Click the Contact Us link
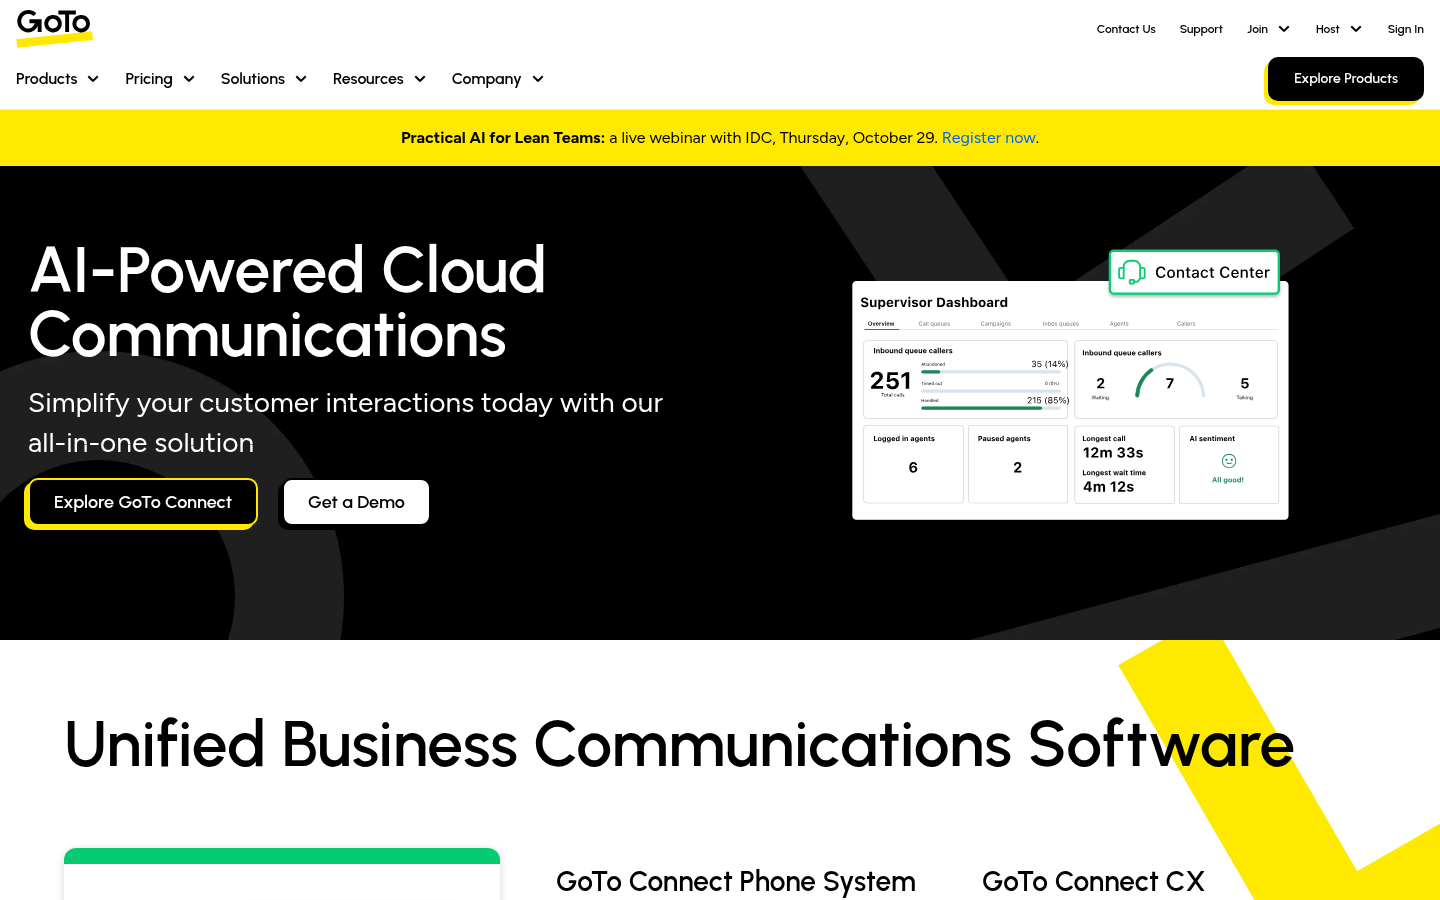Viewport: 1440px width, 900px height. tap(1126, 29)
